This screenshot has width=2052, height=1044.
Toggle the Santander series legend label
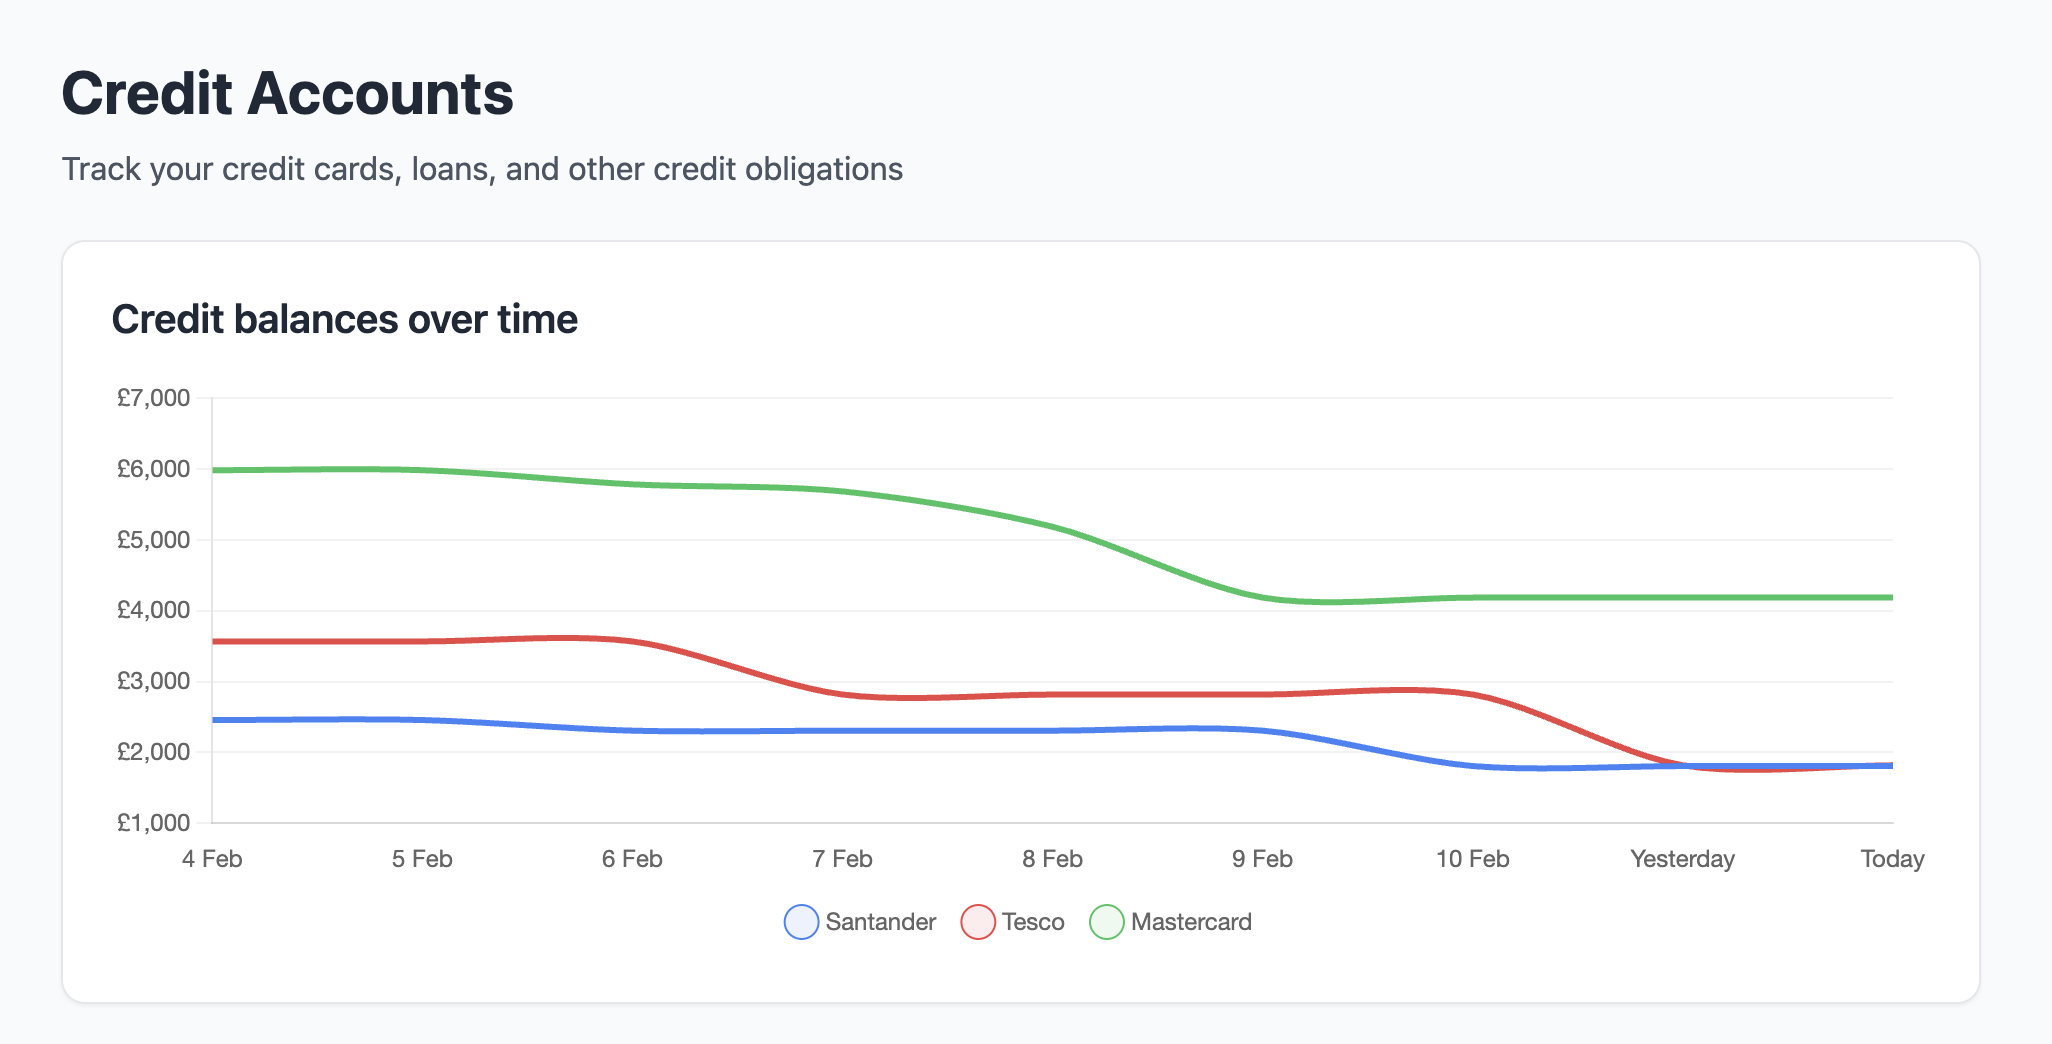tap(880, 922)
